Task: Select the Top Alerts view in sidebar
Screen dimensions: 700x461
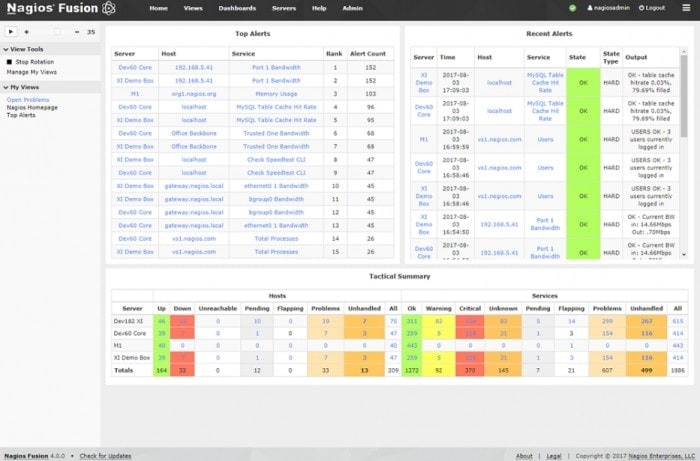Action: pos(21,115)
